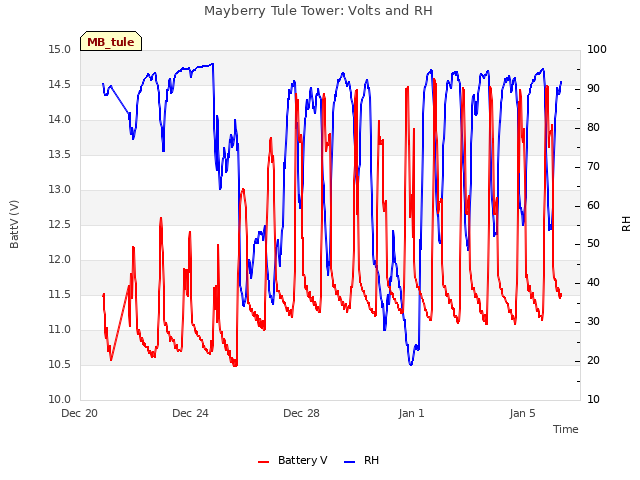The image size is (640, 480).
Task: Click the 15.0 left axis value
Action: (x=60, y=50)
